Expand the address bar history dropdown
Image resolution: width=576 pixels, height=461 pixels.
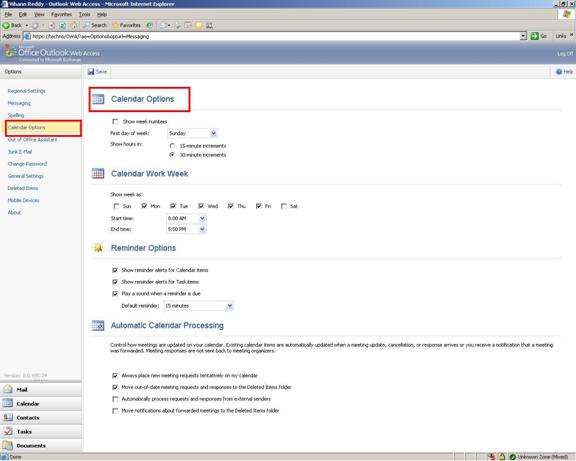click(523, 36)
